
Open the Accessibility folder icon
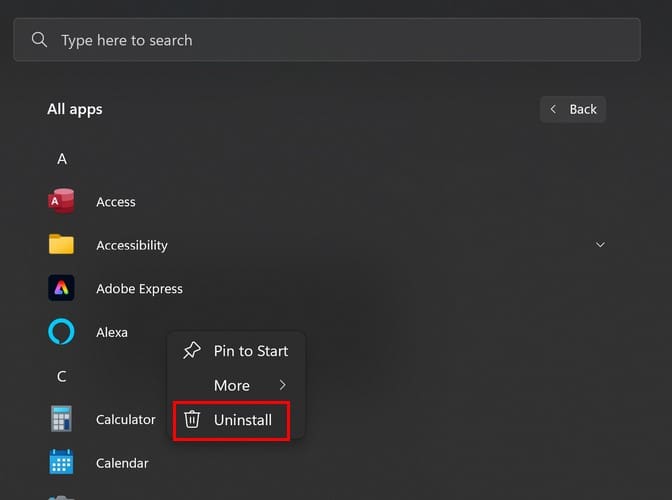coord(61,244)
